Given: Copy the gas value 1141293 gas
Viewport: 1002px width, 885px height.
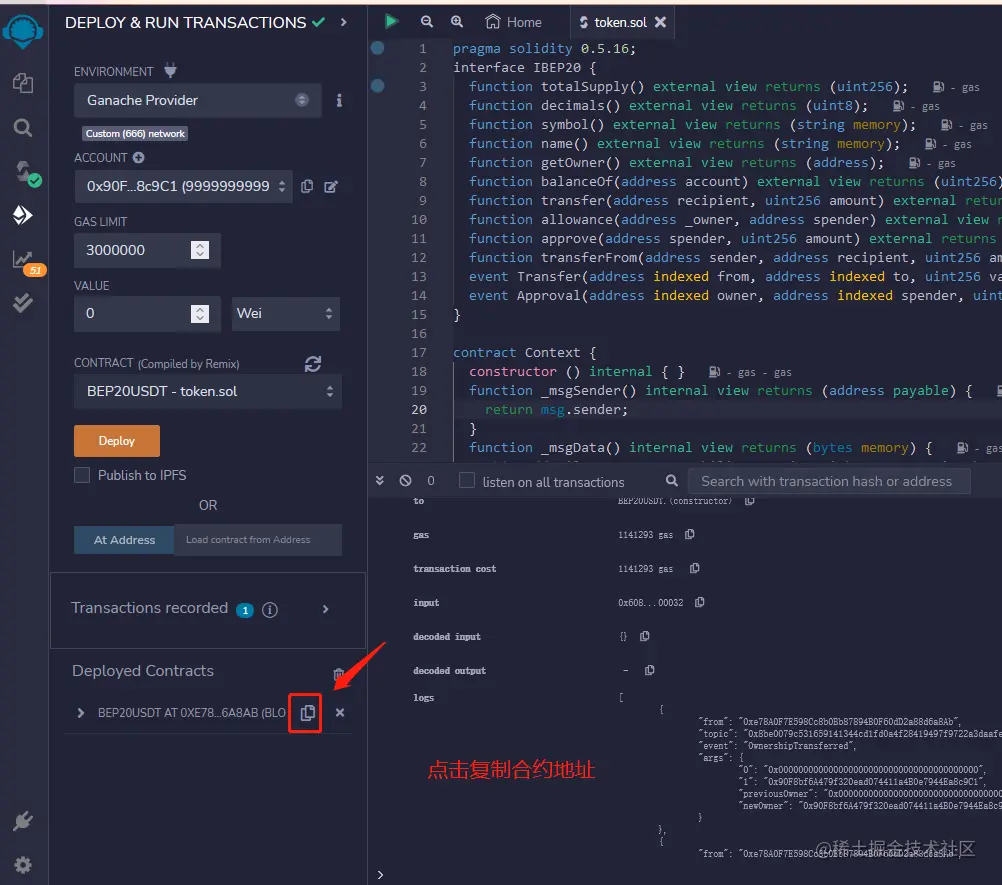Looking at the screenshot, I should tap(690, 534).
